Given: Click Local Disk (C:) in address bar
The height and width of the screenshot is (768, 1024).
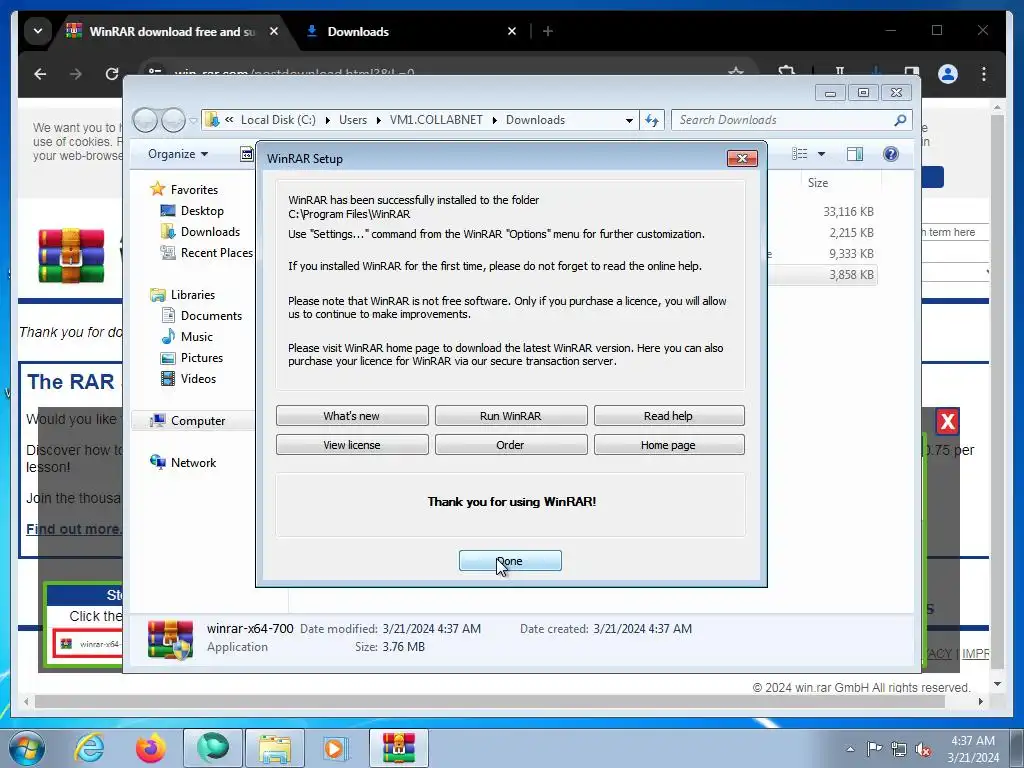Looking at the screenshot, I should [278, 120].
